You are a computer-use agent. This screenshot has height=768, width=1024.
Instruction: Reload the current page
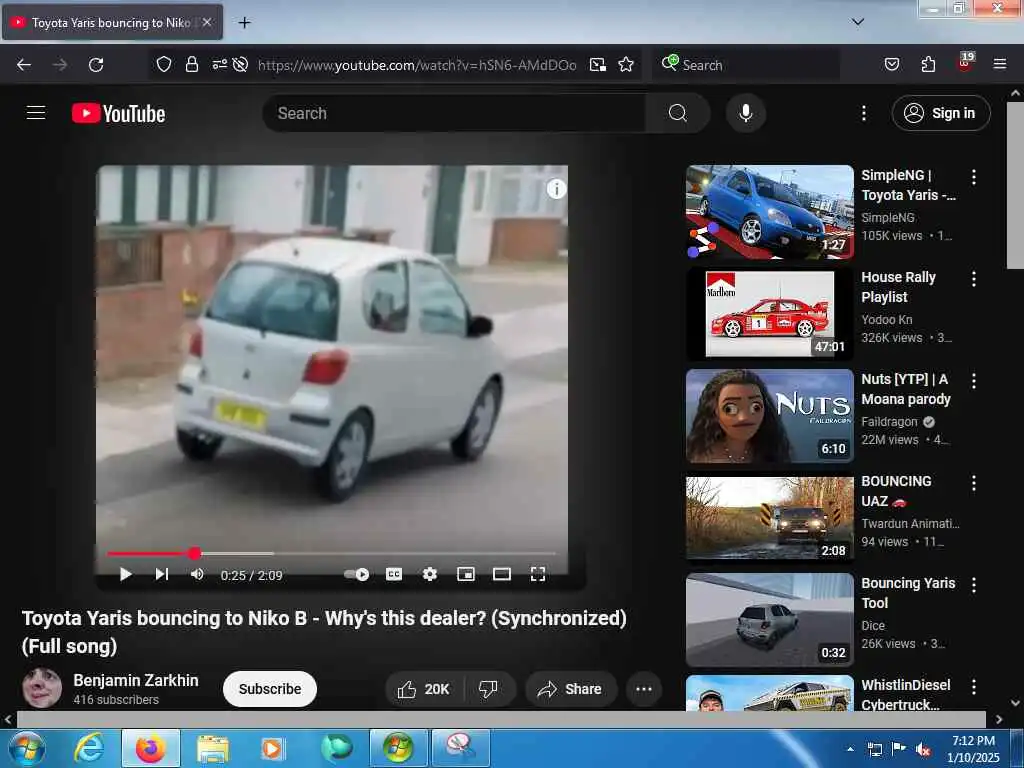tap(96, 65)
